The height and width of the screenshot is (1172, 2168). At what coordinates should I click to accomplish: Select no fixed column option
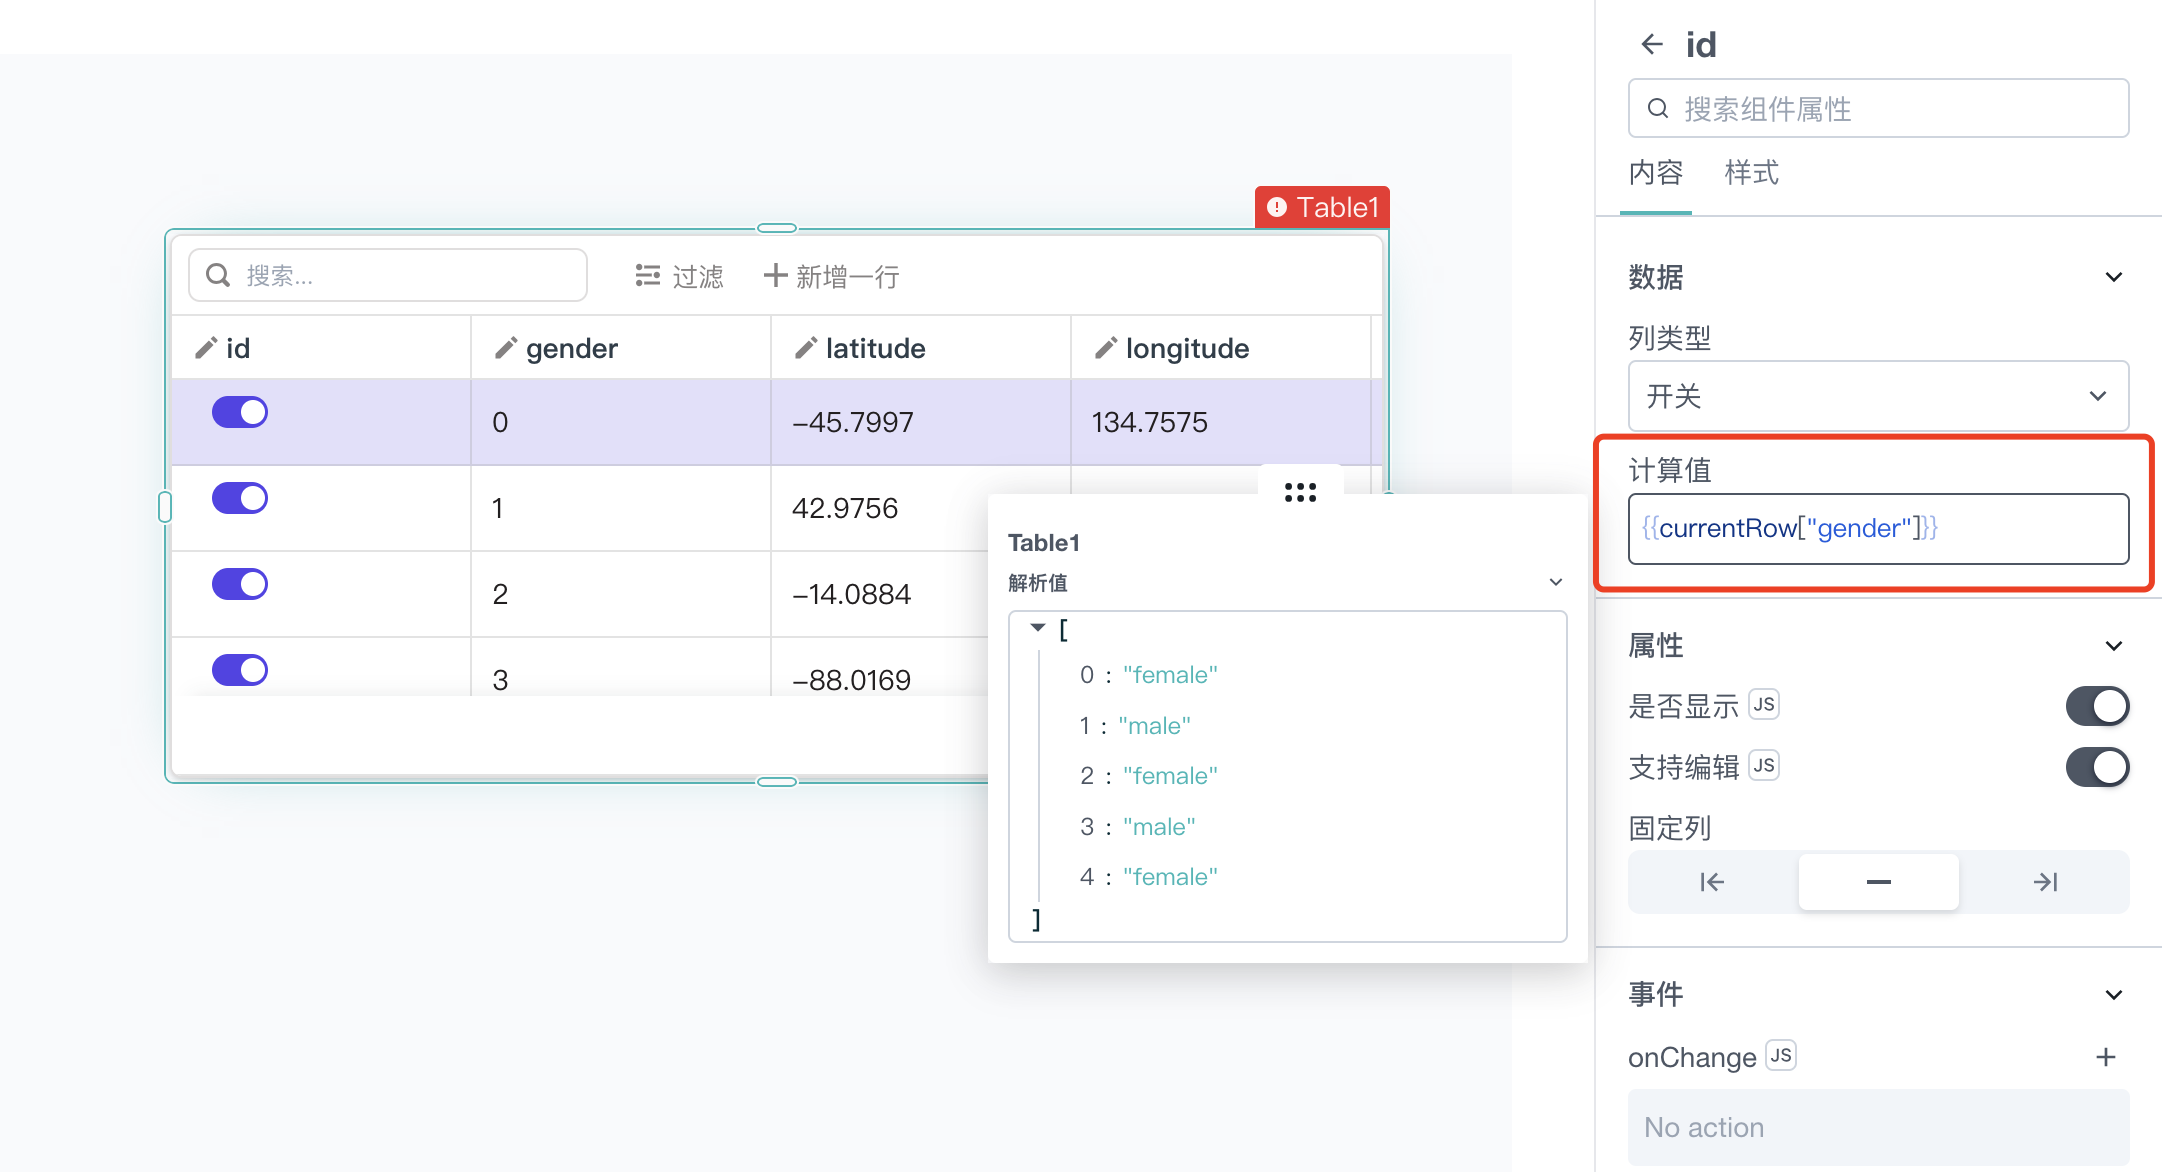tap(1878, 882)
